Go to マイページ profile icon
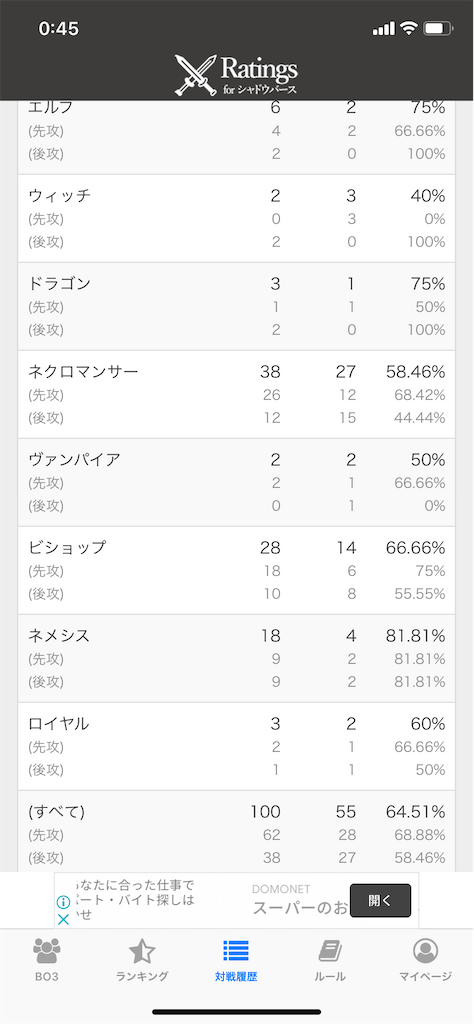This screenshot has height=1024, width=474. (x=425, y=951)
